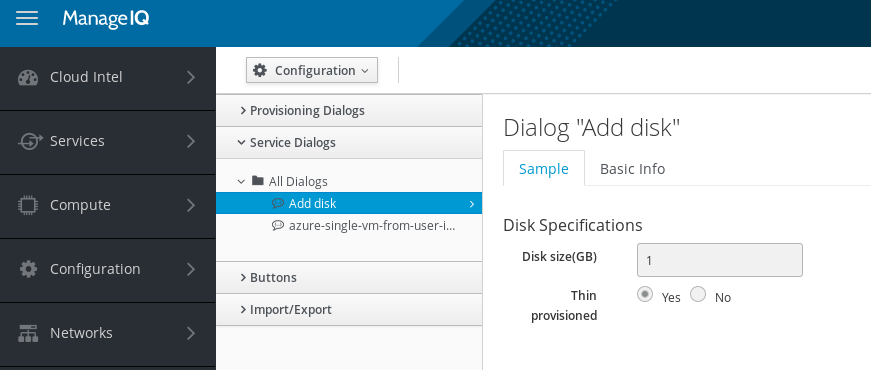Click the Services cycle icon
871x370 pixels.
[x=29, y=141]
